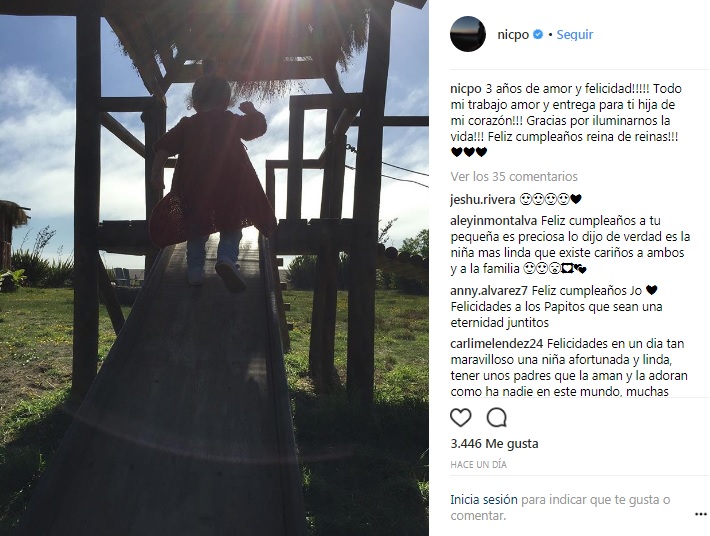Open nicpo's round profile picture

pos(468,34)
